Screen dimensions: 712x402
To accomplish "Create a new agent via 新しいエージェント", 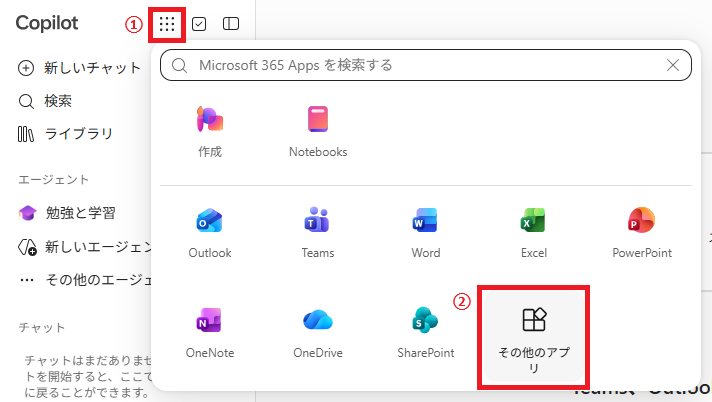I will point(84,247).
